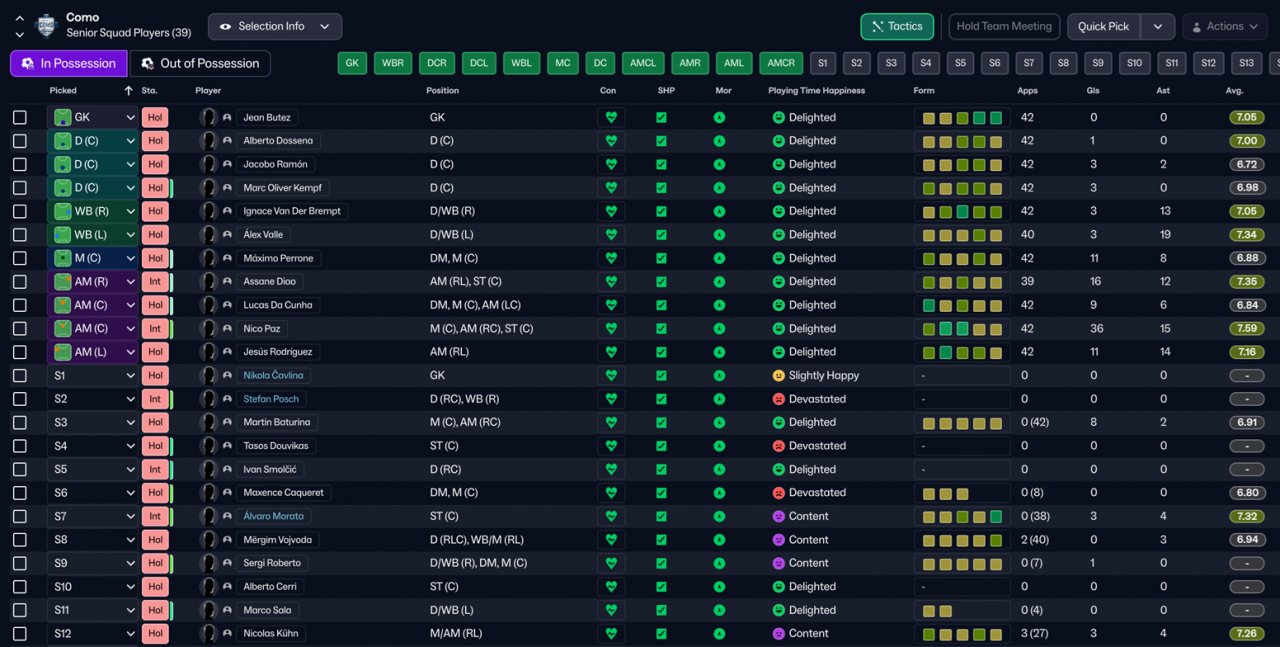Click Nico Paz's form colour squares
The width and height of the screenshot is (1280, 647).
(962, 328)
